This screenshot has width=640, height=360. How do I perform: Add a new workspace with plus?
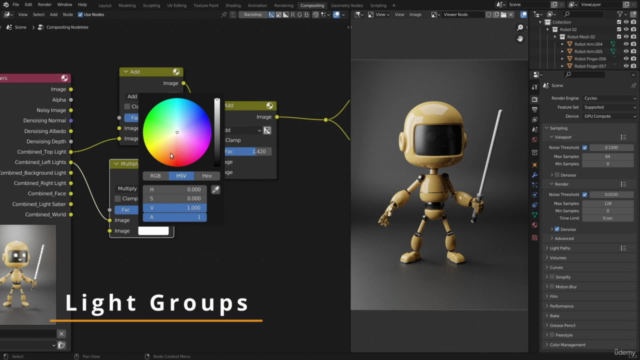[394, 6]
